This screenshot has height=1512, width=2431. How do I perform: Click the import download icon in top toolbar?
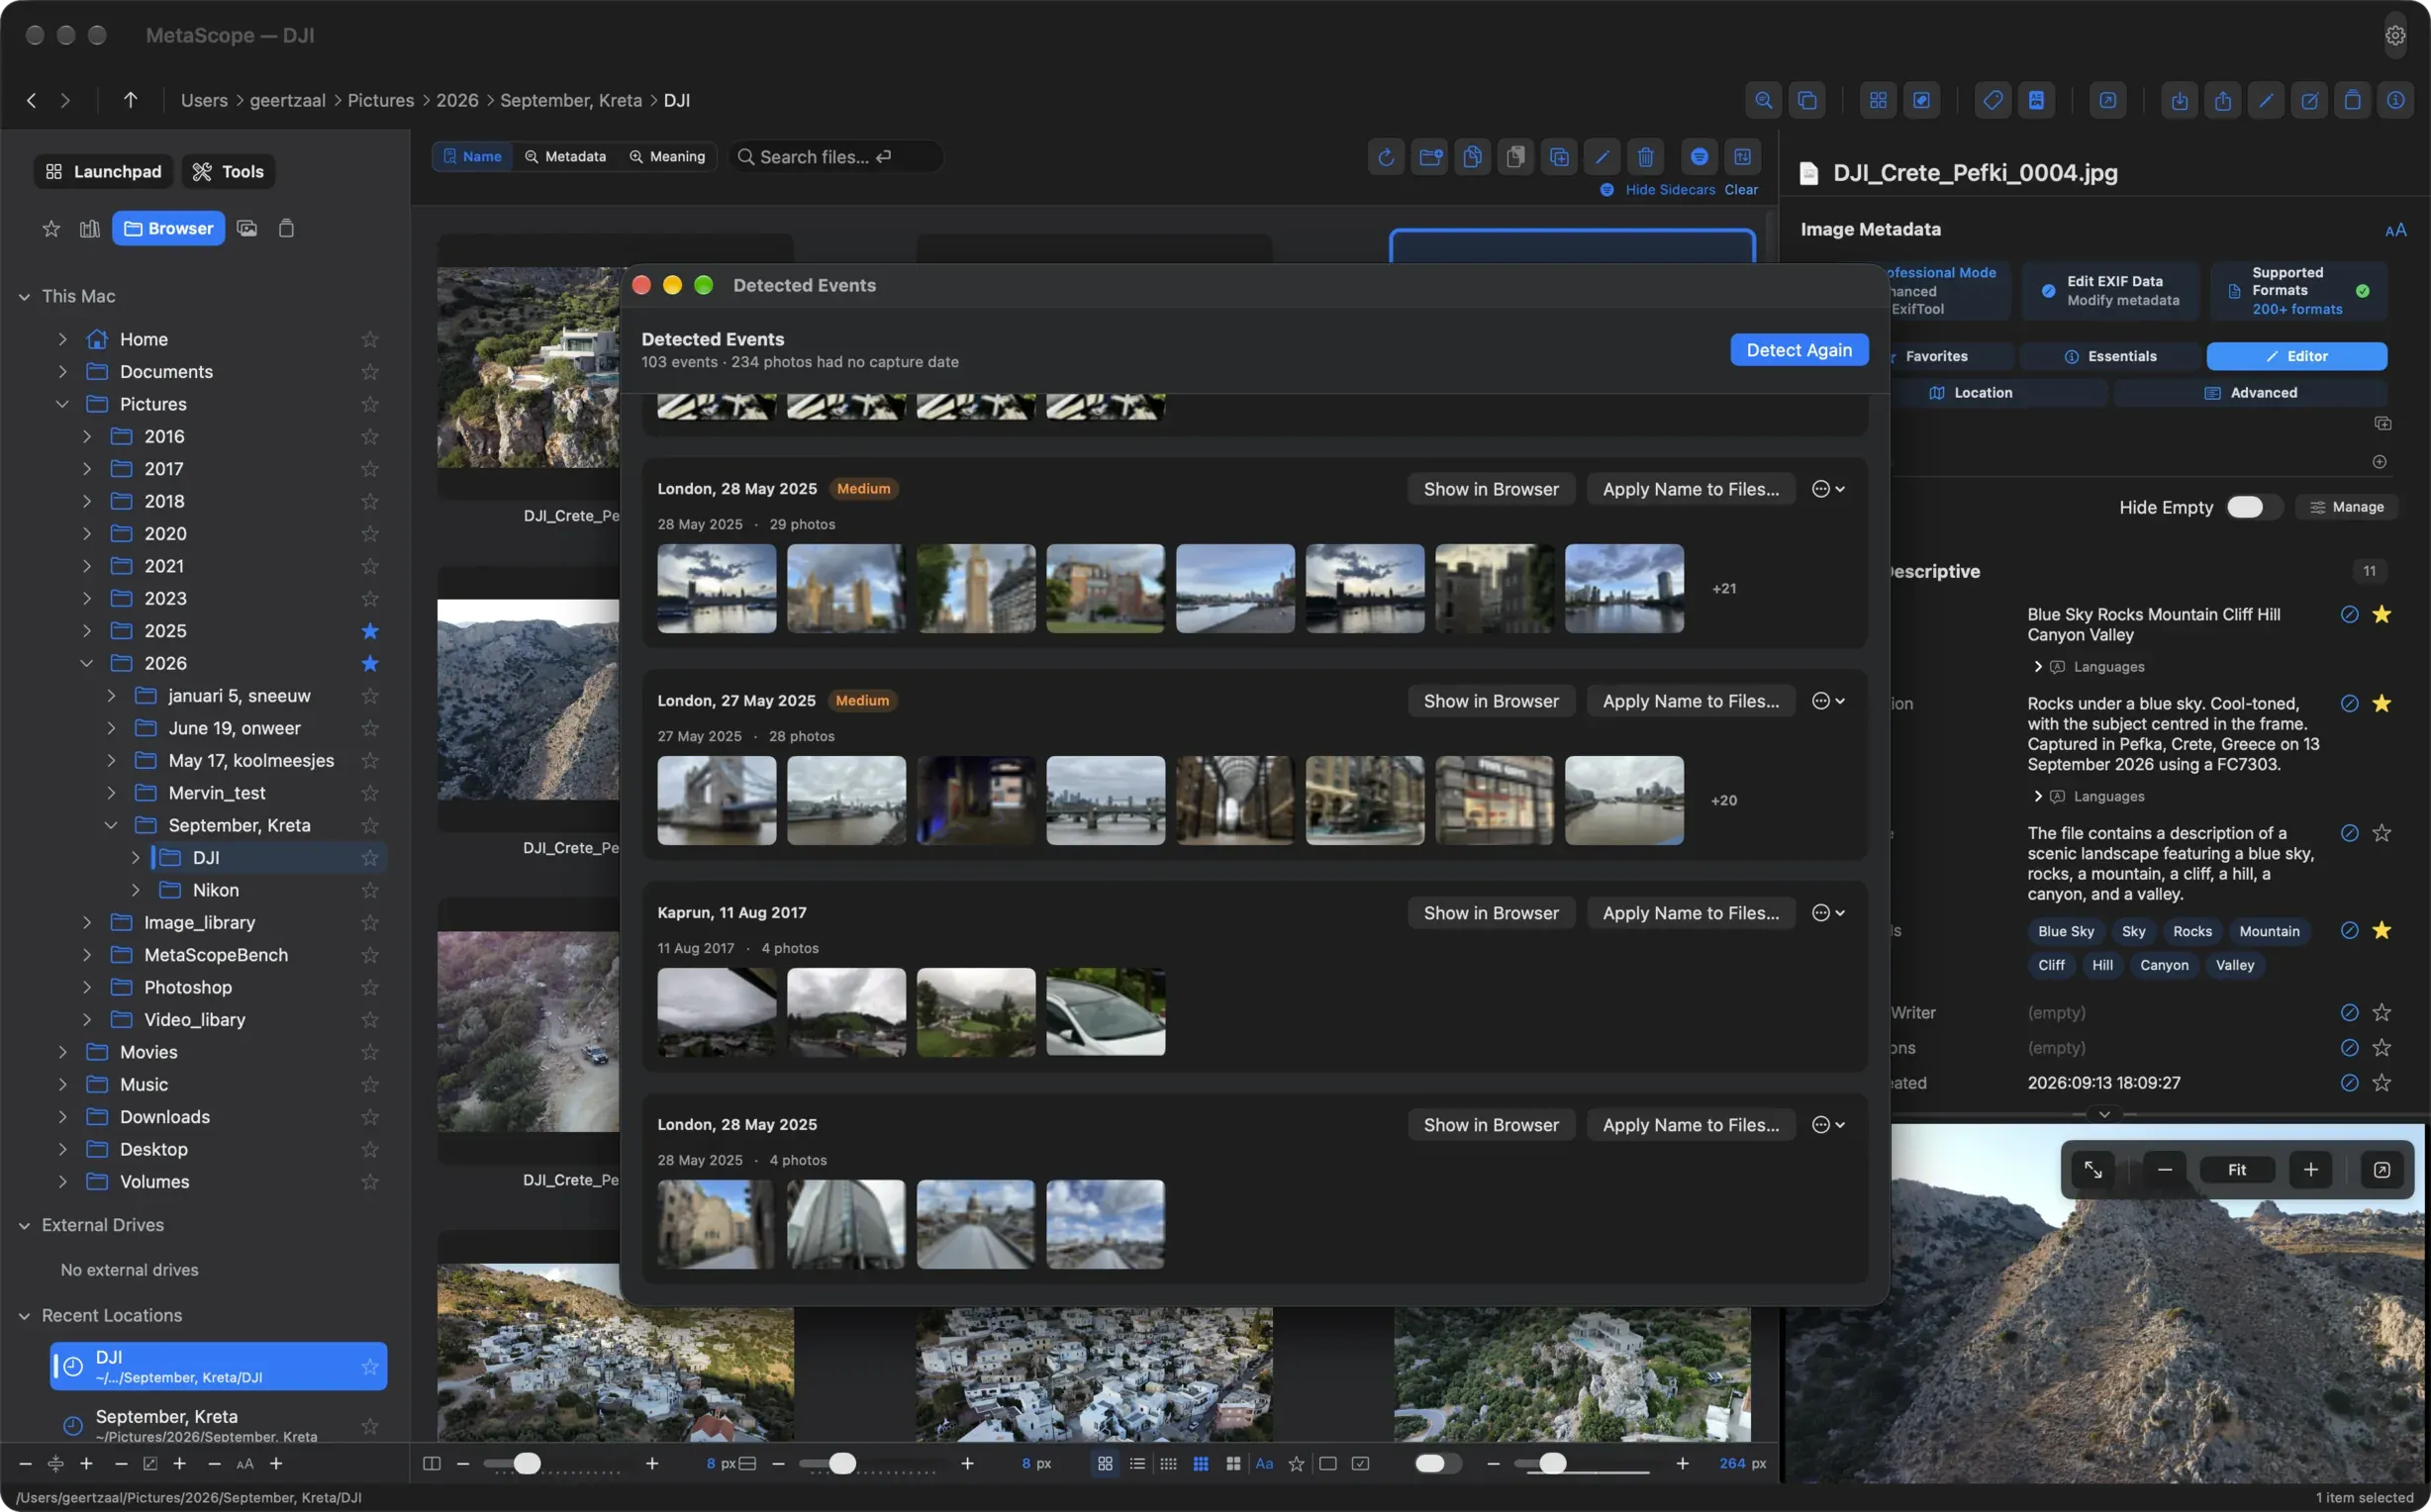2180,100
